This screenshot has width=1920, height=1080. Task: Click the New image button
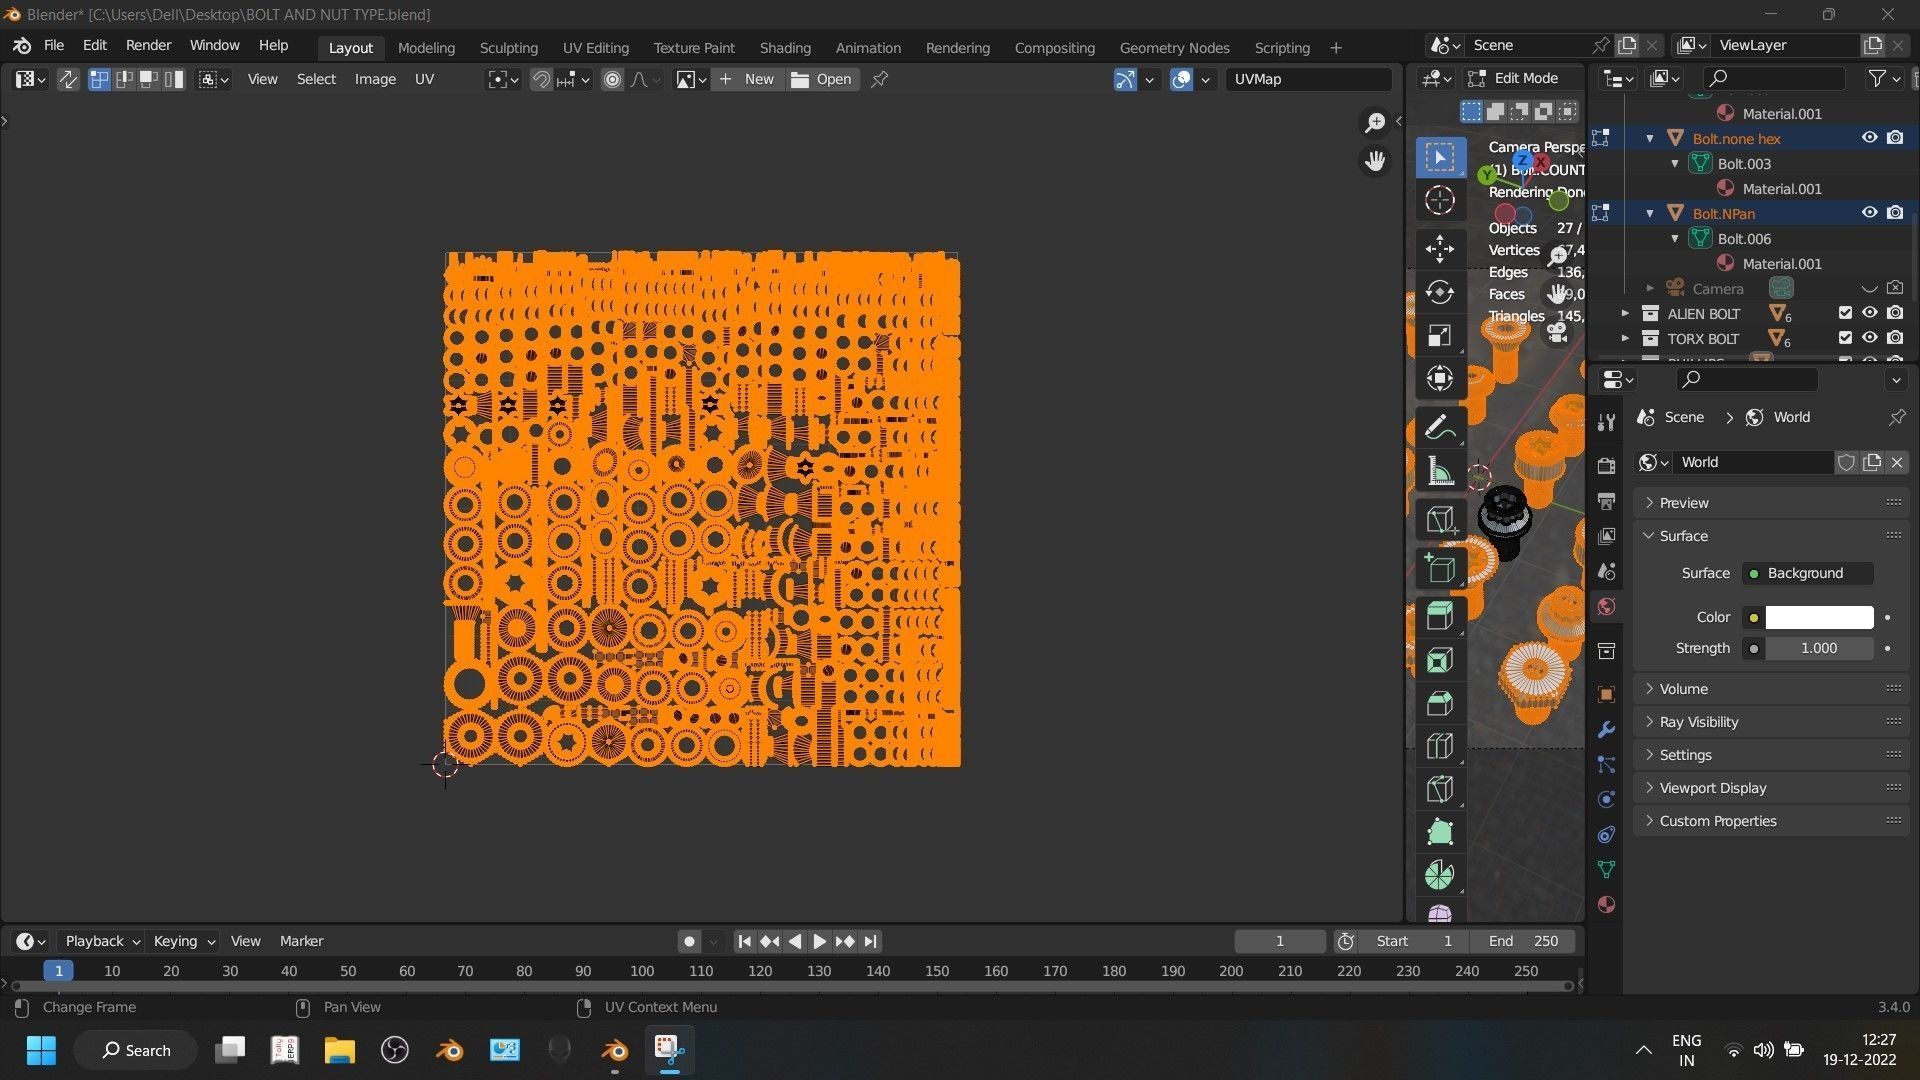tap(747, 79)
